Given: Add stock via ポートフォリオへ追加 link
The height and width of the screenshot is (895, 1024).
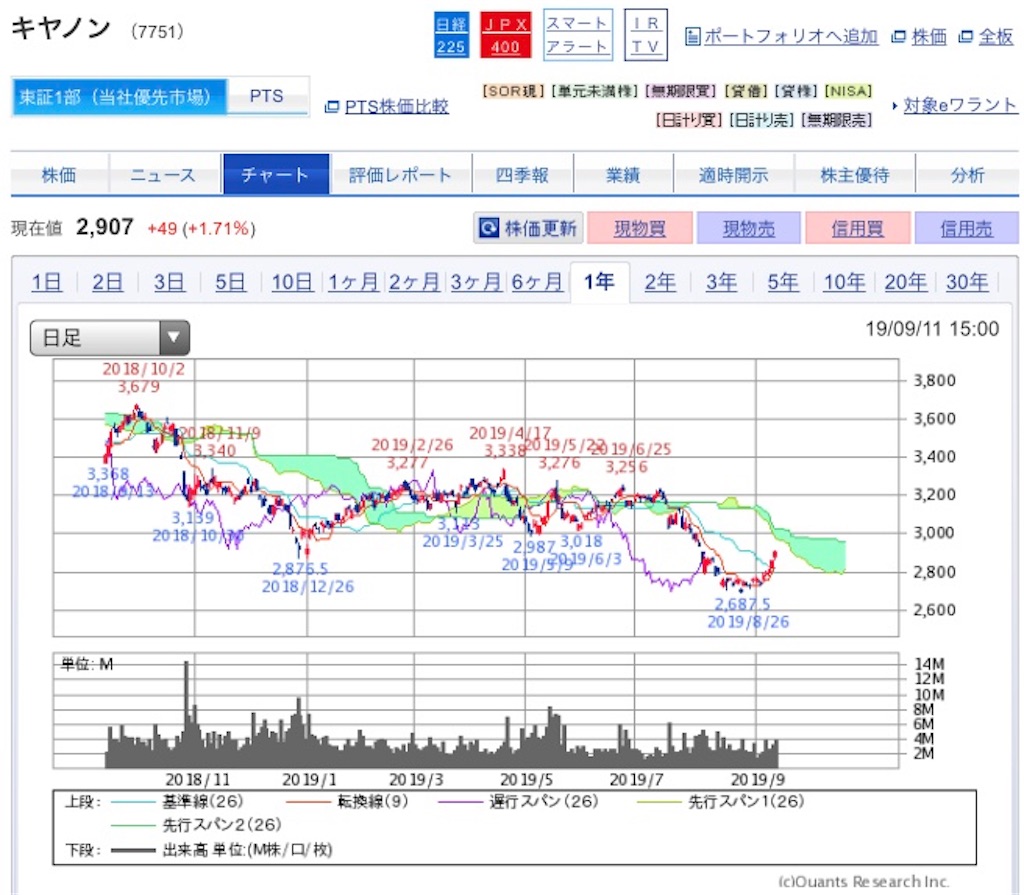Looking at the screenshot, I should tap(790, 37).
